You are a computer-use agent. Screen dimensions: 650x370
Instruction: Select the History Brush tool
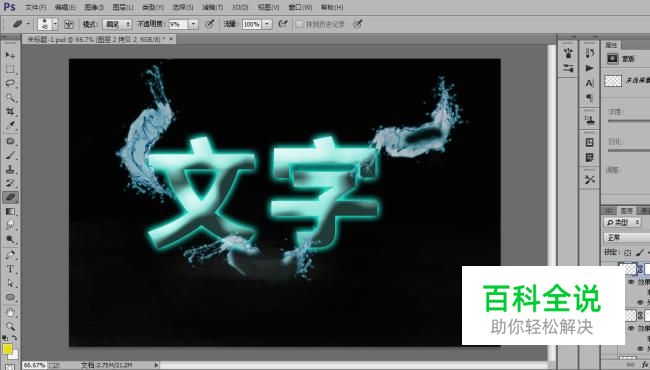[10, 183]
